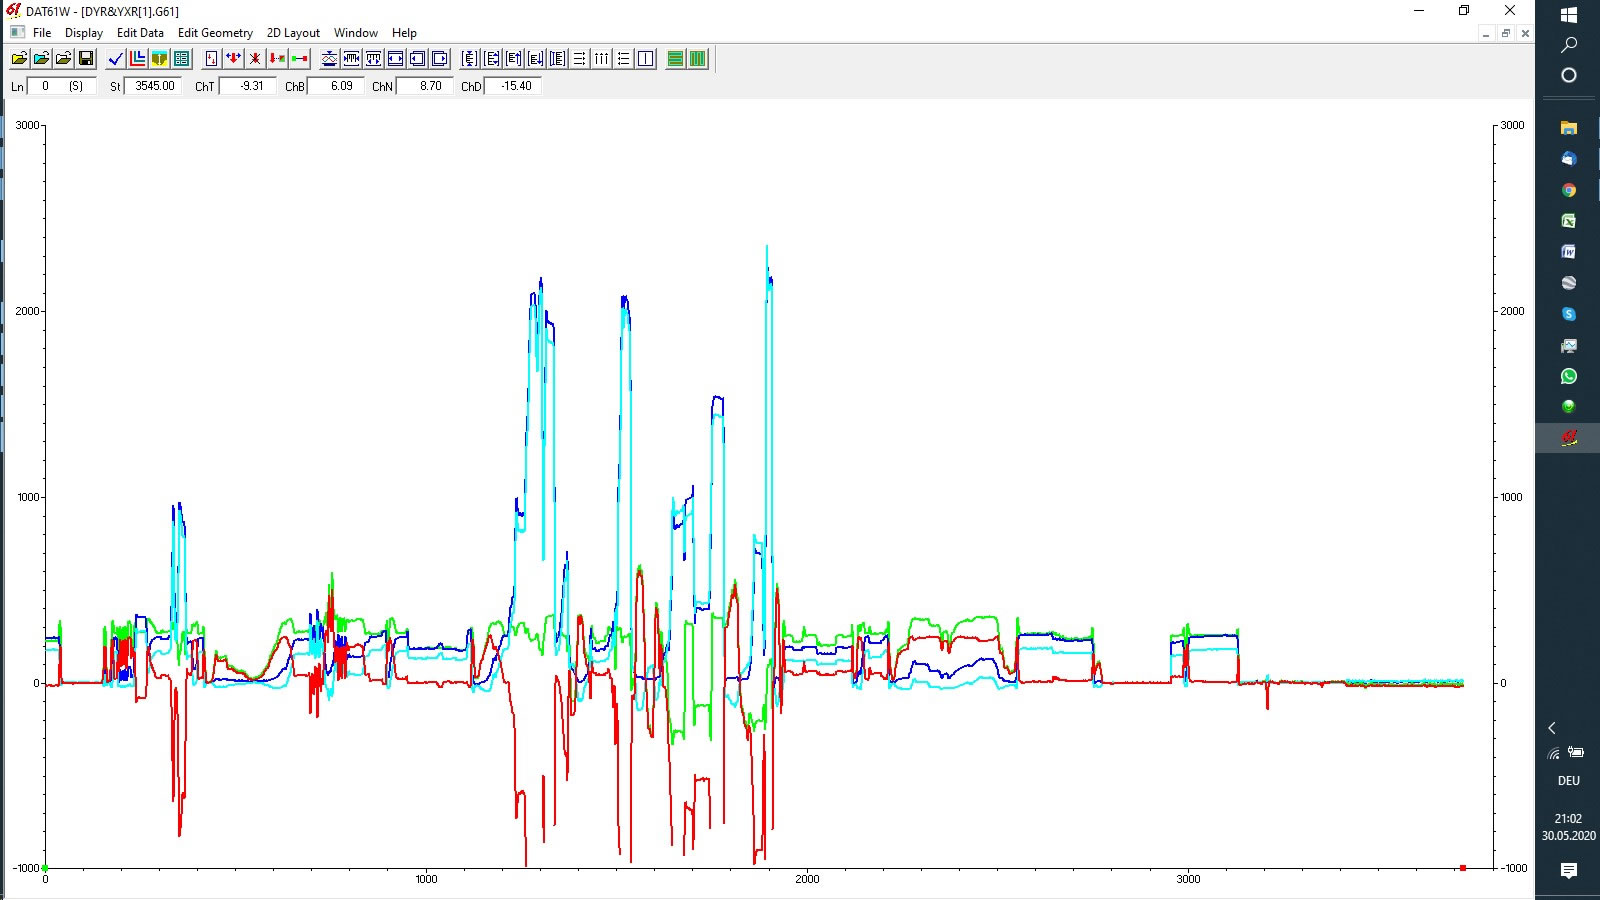
Task: Show hidden system tray icons
Action: click(1552, 728)
